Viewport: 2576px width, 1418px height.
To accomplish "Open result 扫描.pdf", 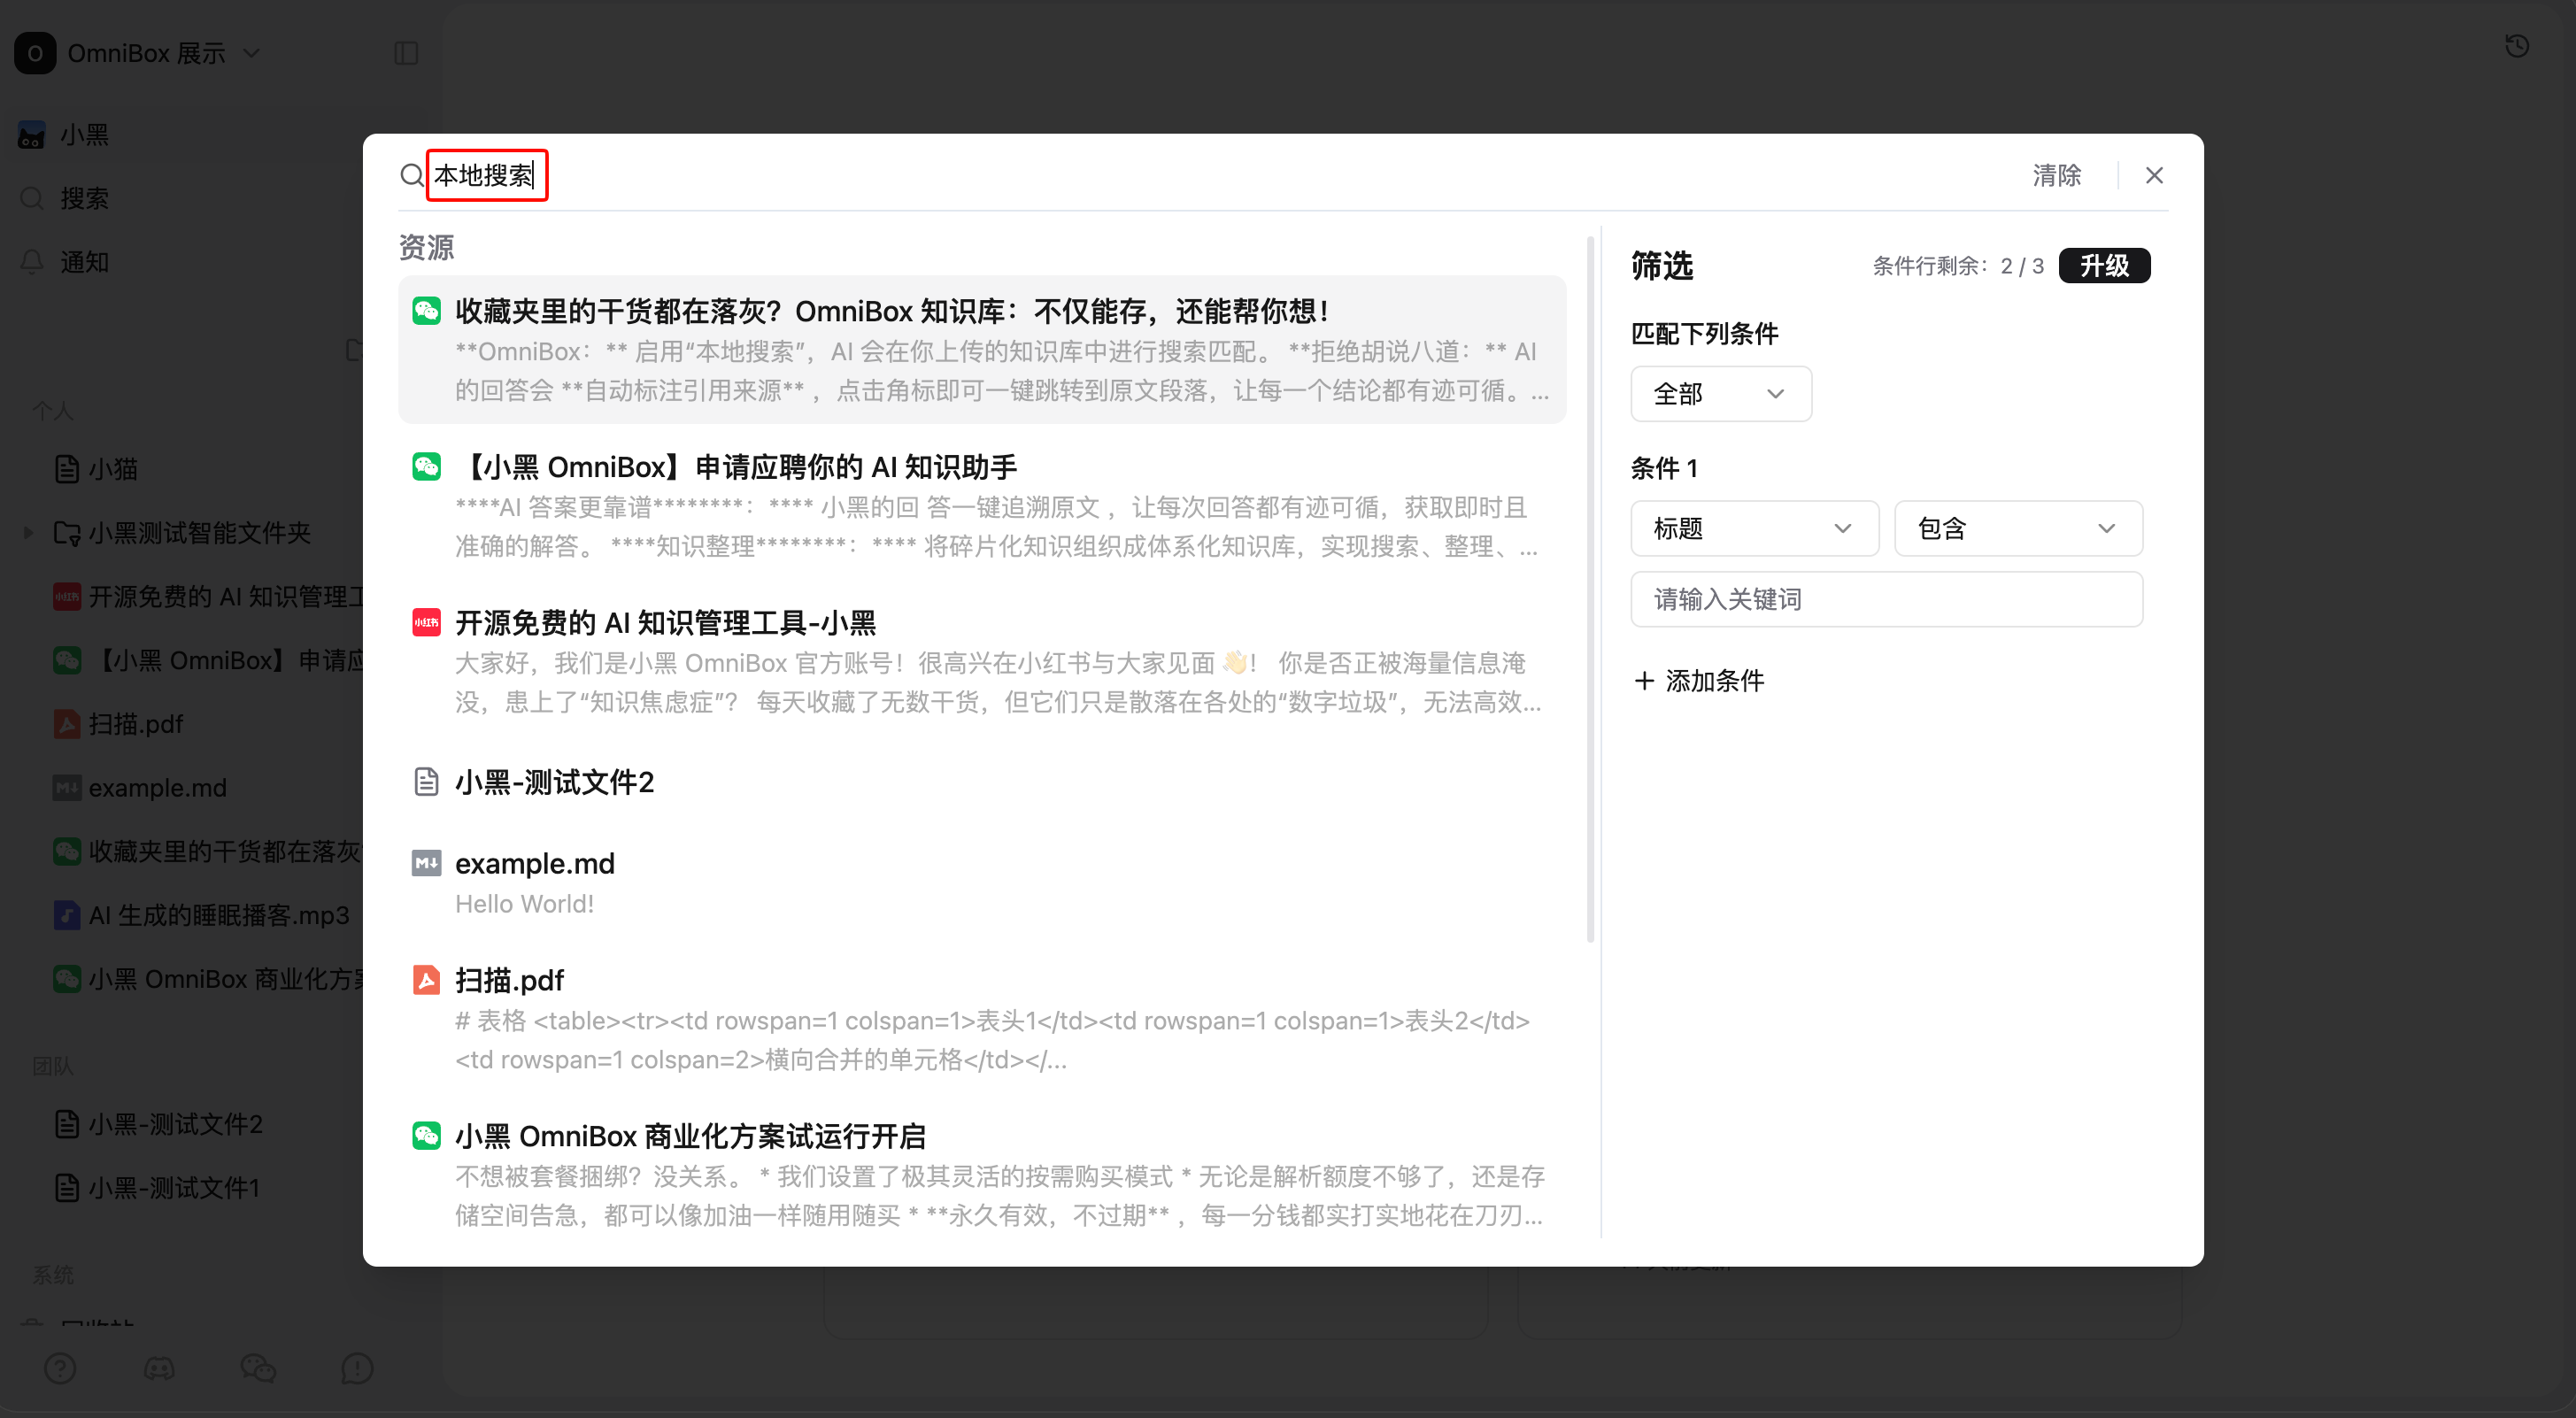I will click(x=982, y=1018).
